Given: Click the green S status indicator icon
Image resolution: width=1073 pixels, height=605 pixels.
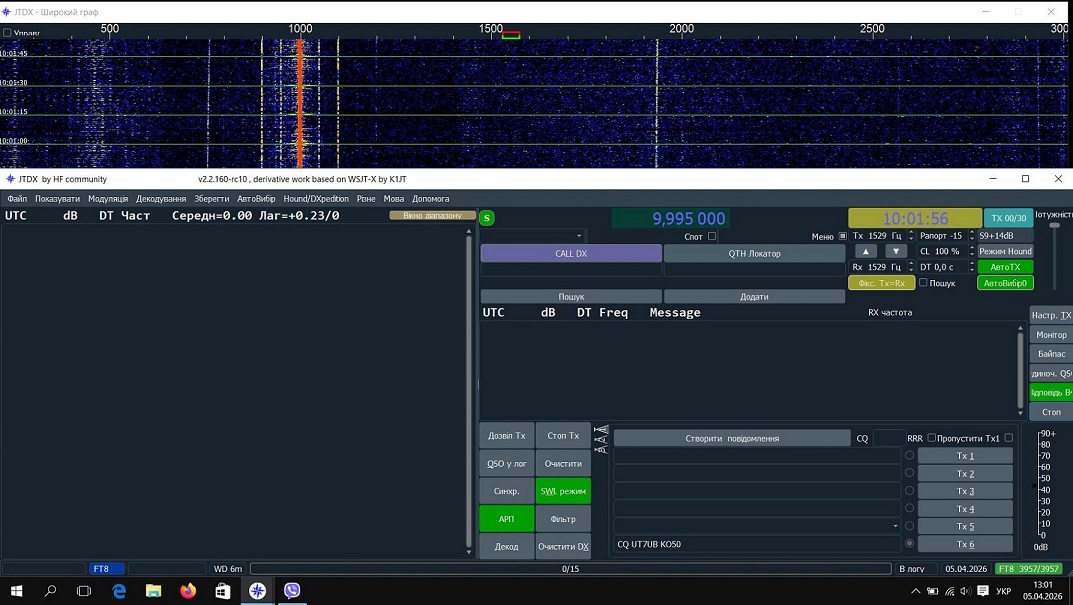Looking at the screenshot, I should [487, 218].
